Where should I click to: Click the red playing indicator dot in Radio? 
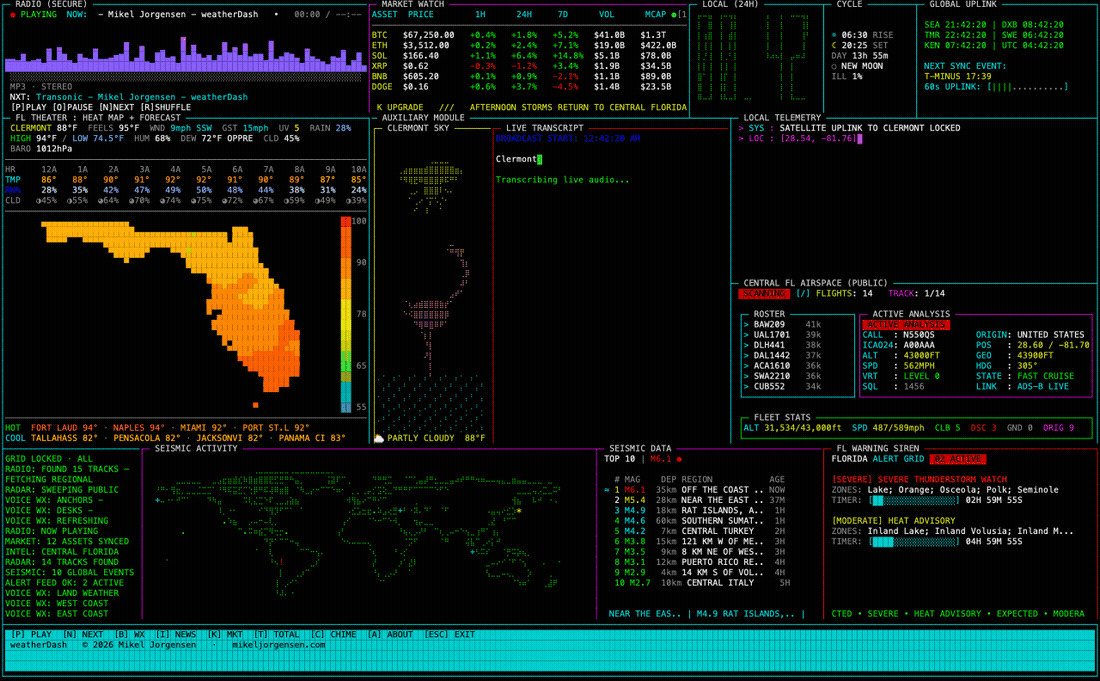(x=13, y=15)
